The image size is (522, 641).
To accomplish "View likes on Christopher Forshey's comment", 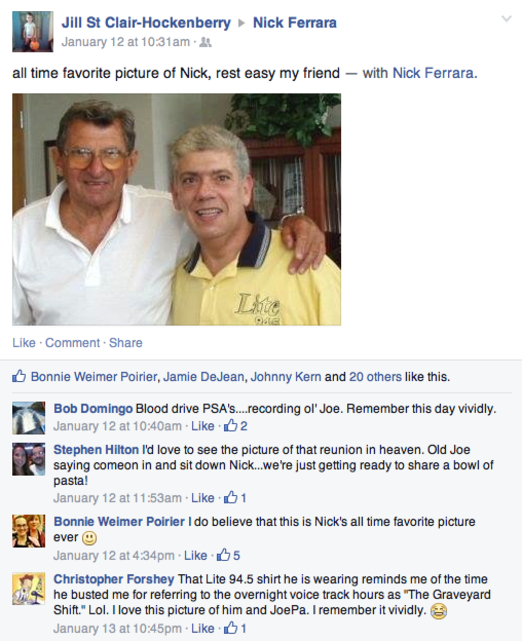I will pyautogui.click(x=235, y=628).
